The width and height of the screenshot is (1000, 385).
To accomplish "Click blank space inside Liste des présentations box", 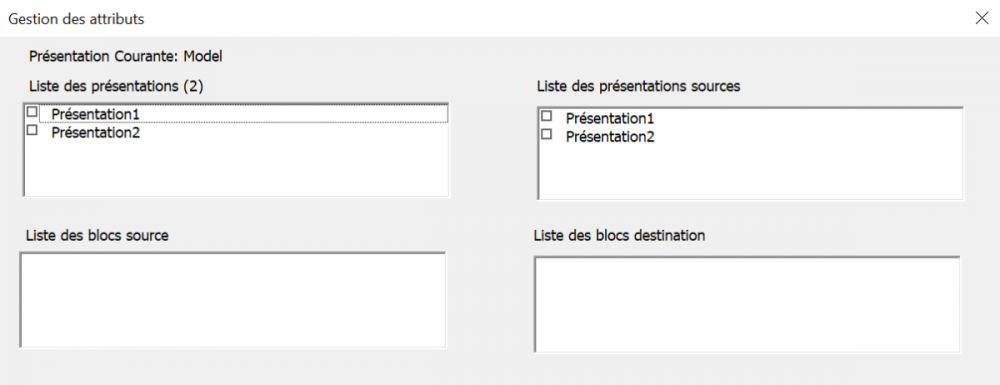I will (236, 169).
